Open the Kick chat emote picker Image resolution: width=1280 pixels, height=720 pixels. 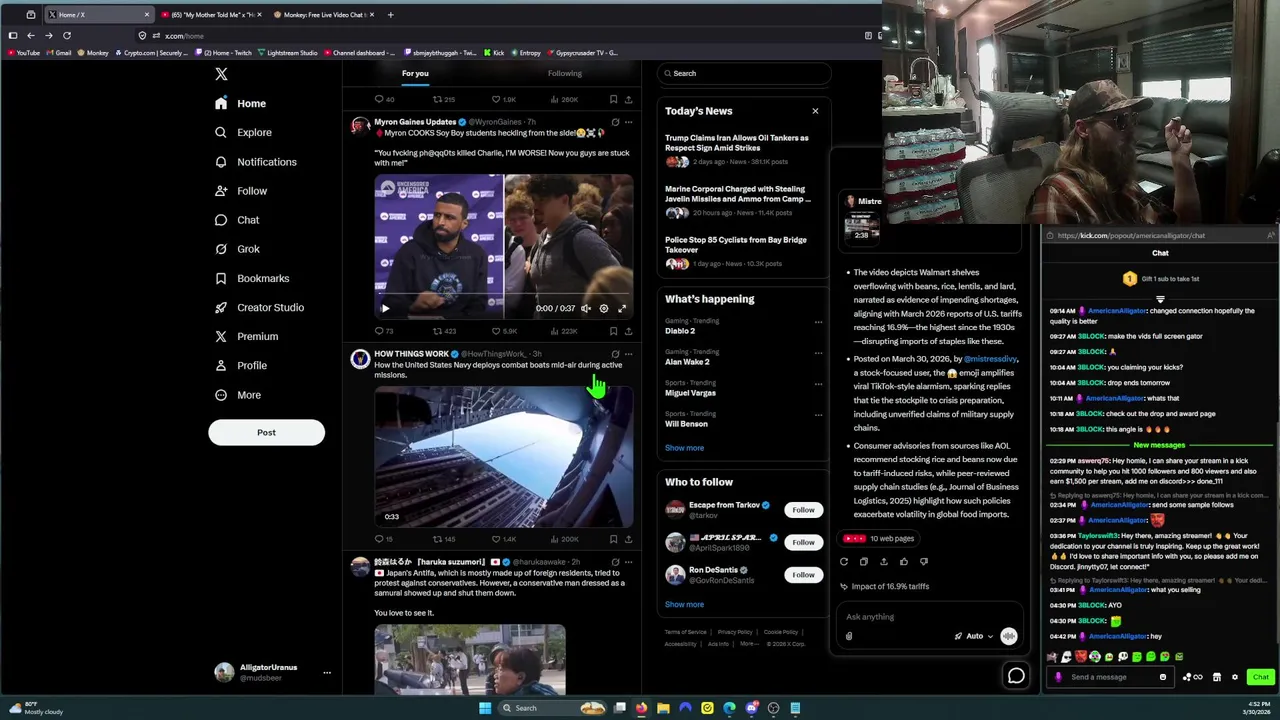[x=1162, y=677]
